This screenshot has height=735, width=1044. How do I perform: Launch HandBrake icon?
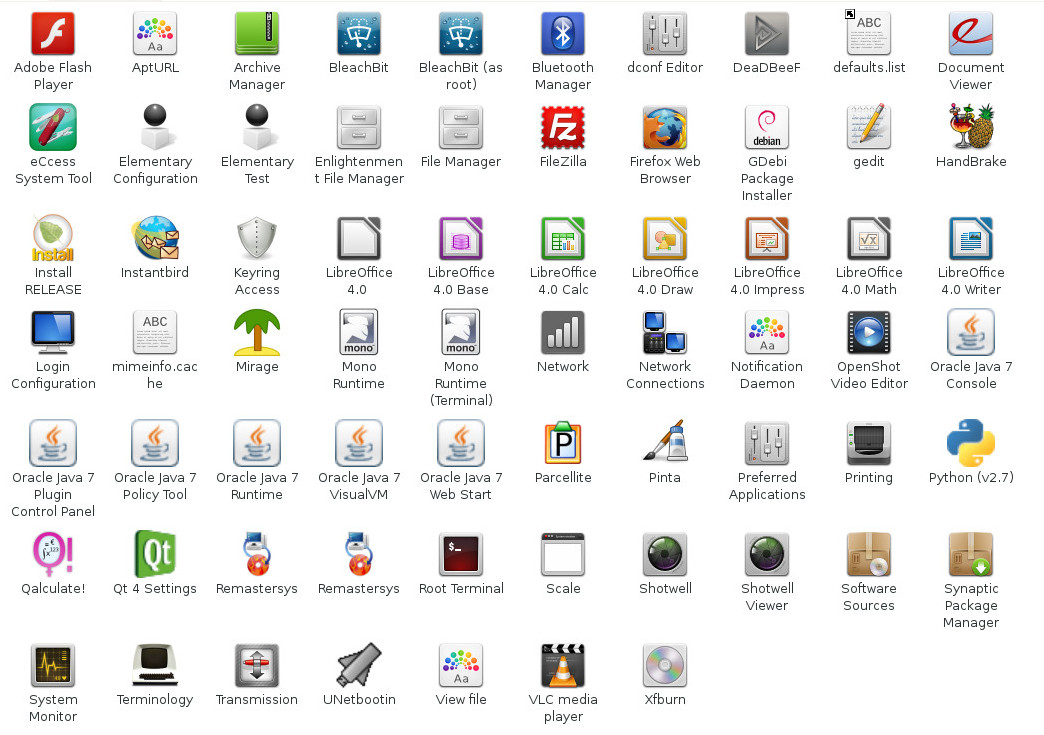(x=971, y=127)
